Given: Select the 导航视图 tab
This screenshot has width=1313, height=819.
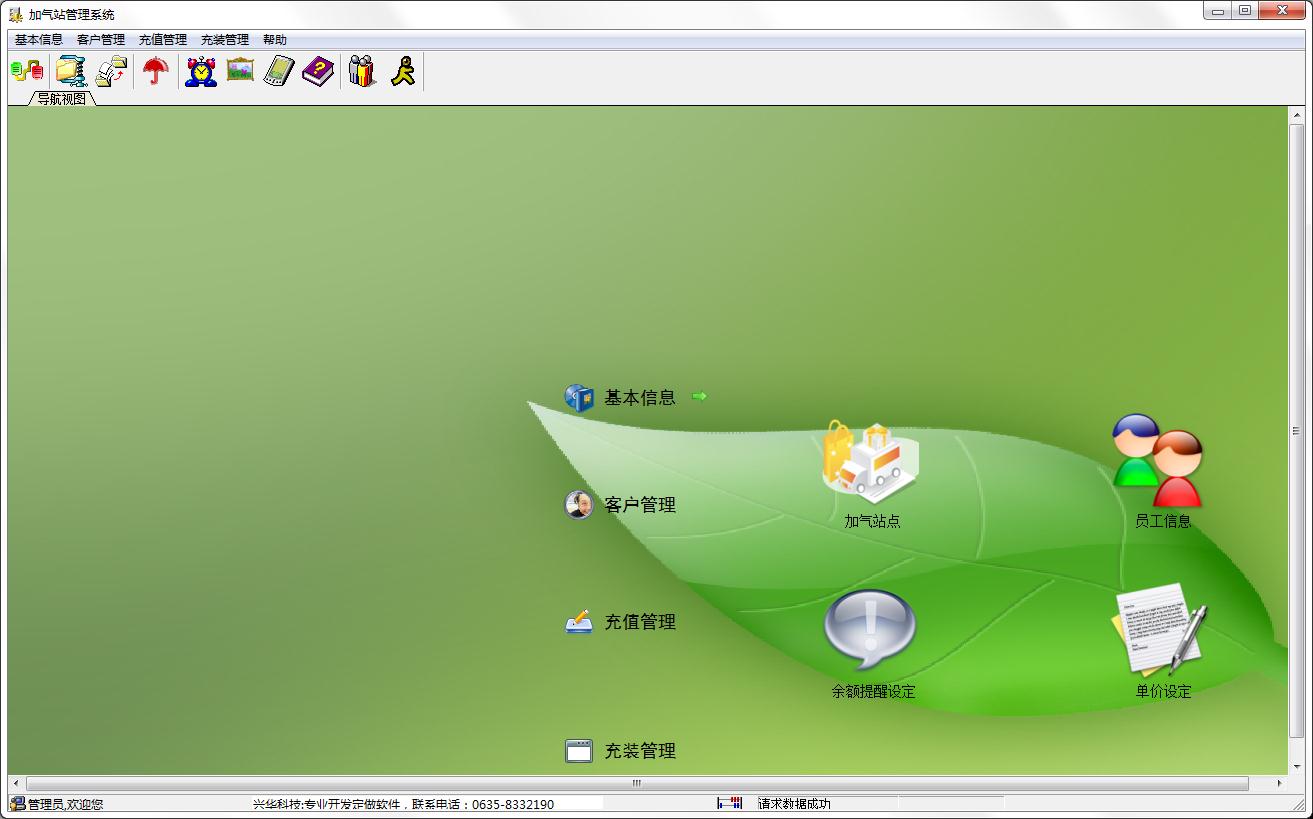Looking at the screenshot, I should (x=62, y=98).
